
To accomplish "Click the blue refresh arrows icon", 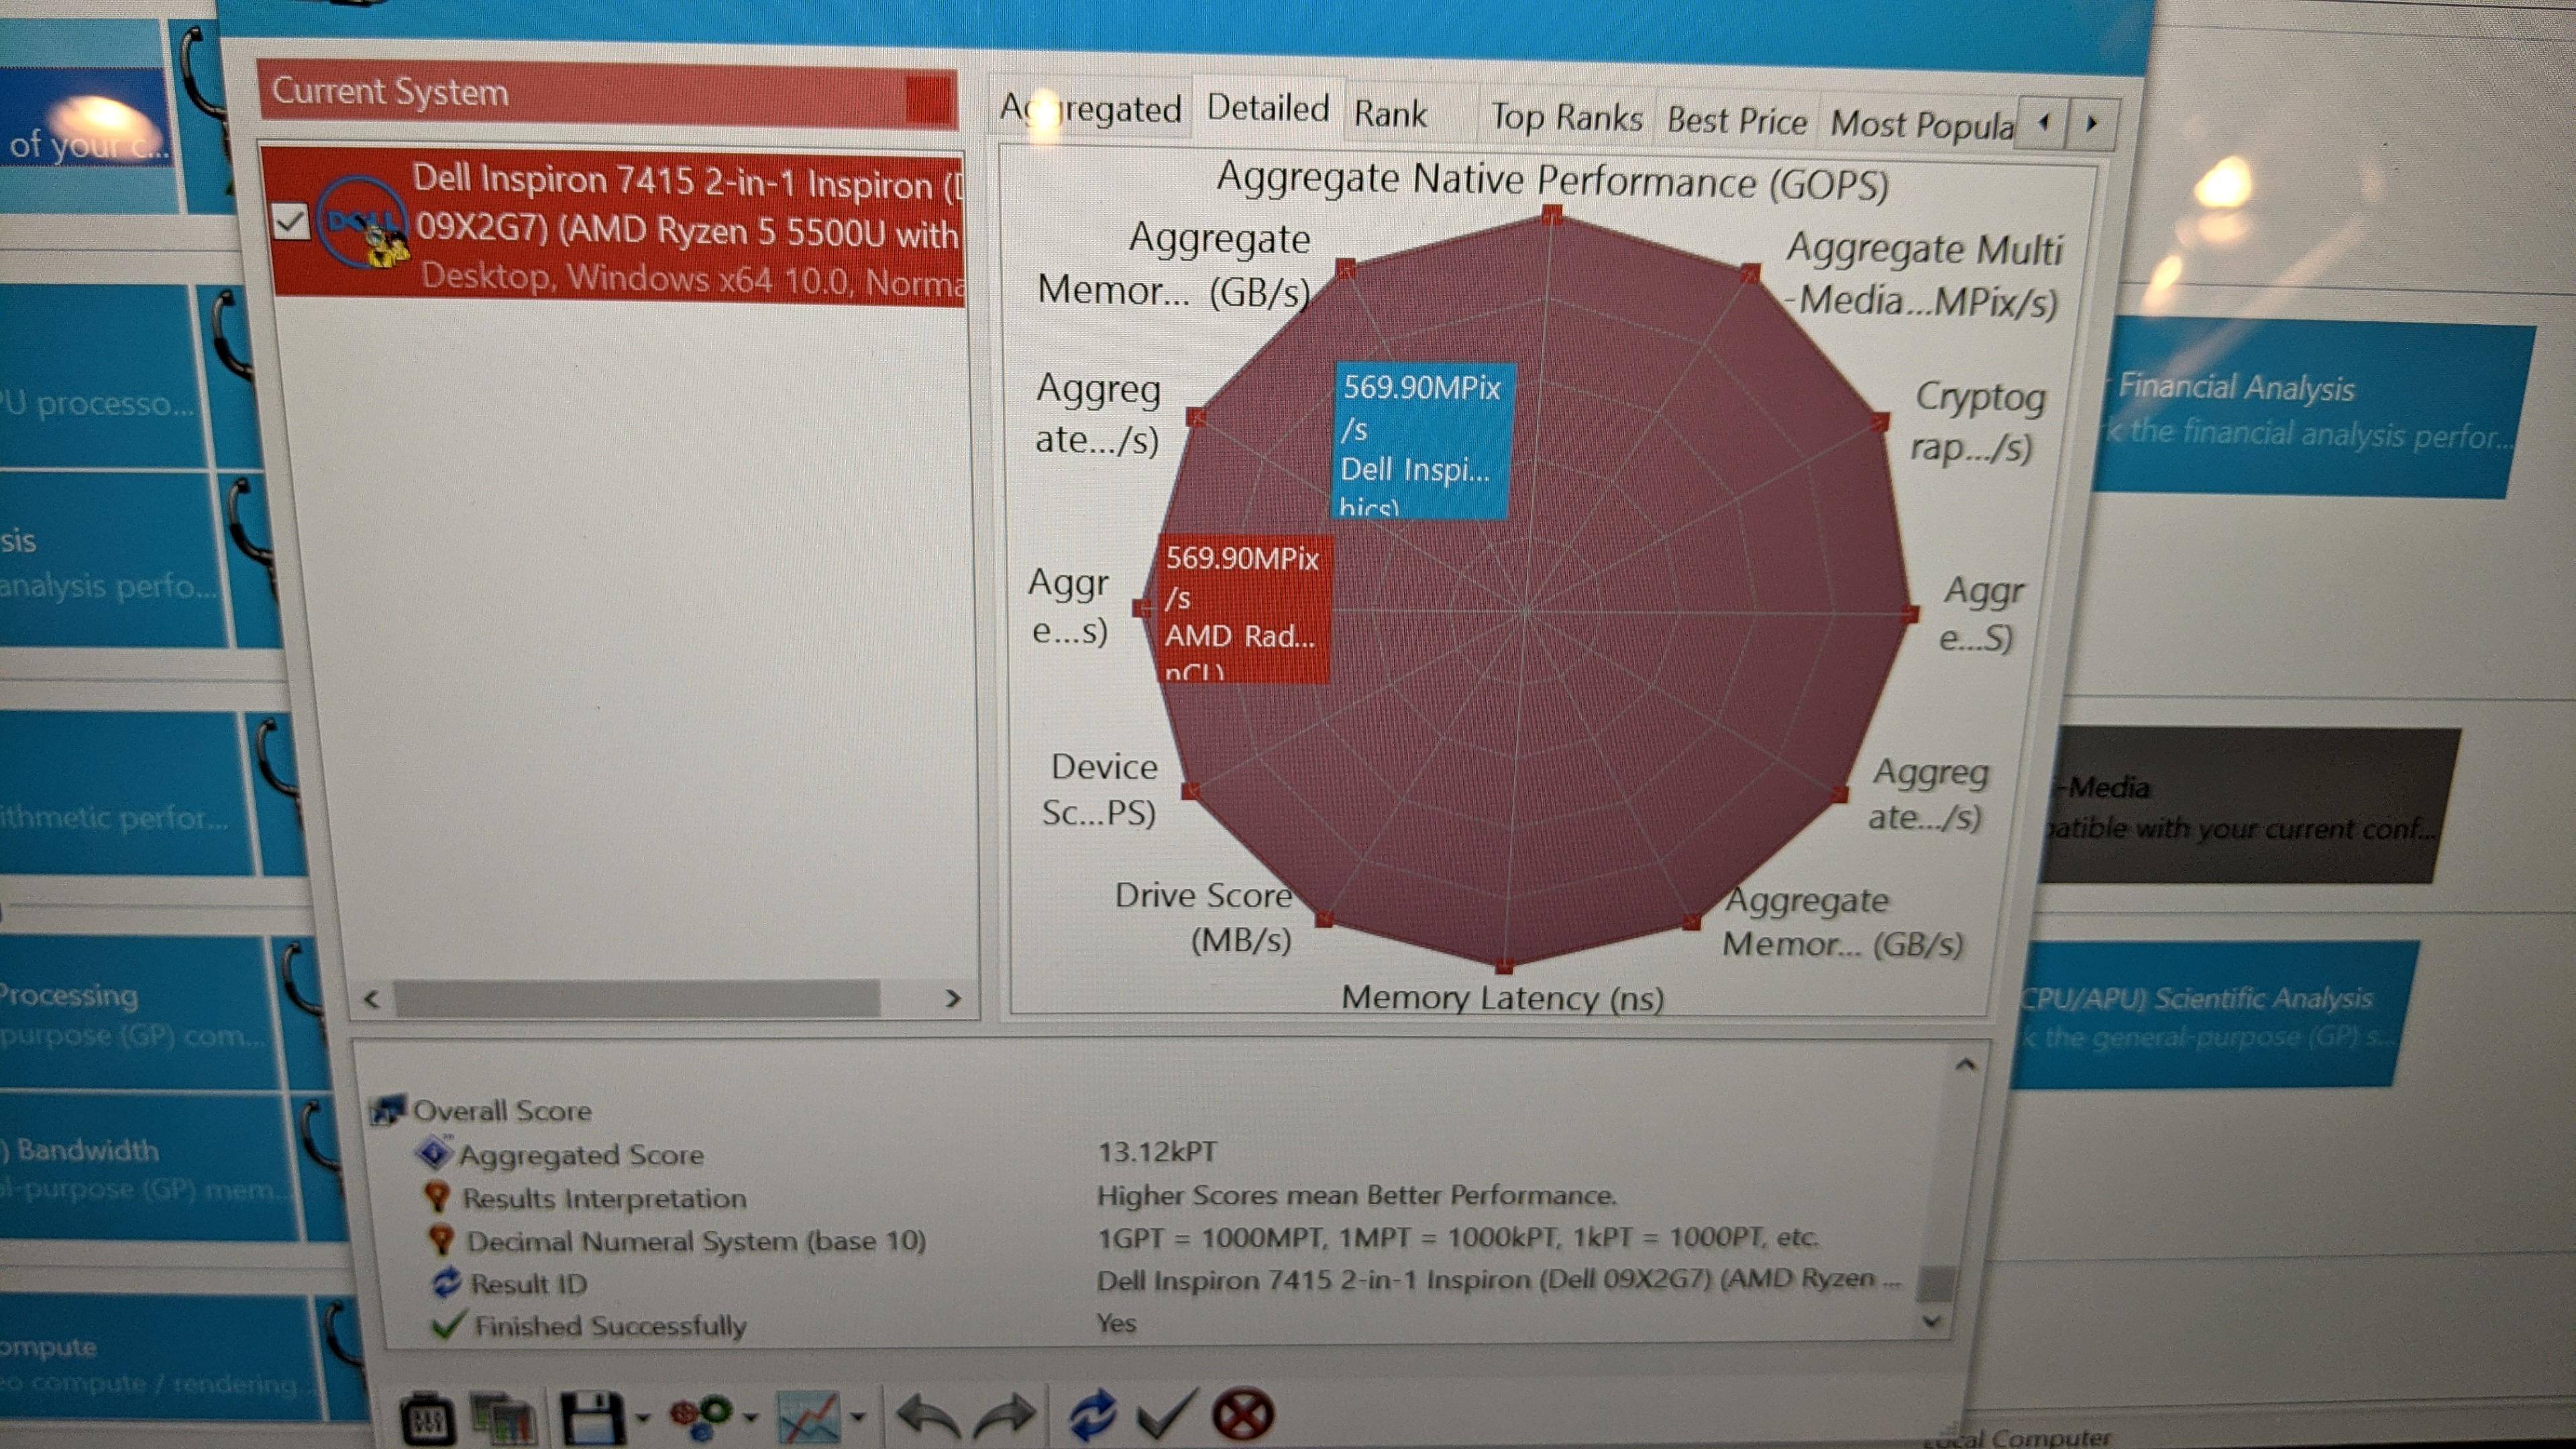I will click(x=1092, y=1415).
